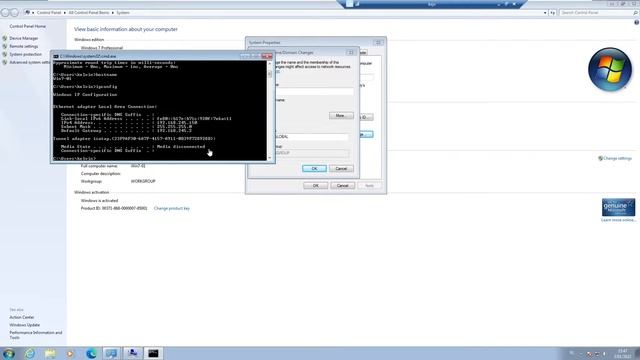
Task: Click the Computer name input field
Action: (x=315, y=92)
